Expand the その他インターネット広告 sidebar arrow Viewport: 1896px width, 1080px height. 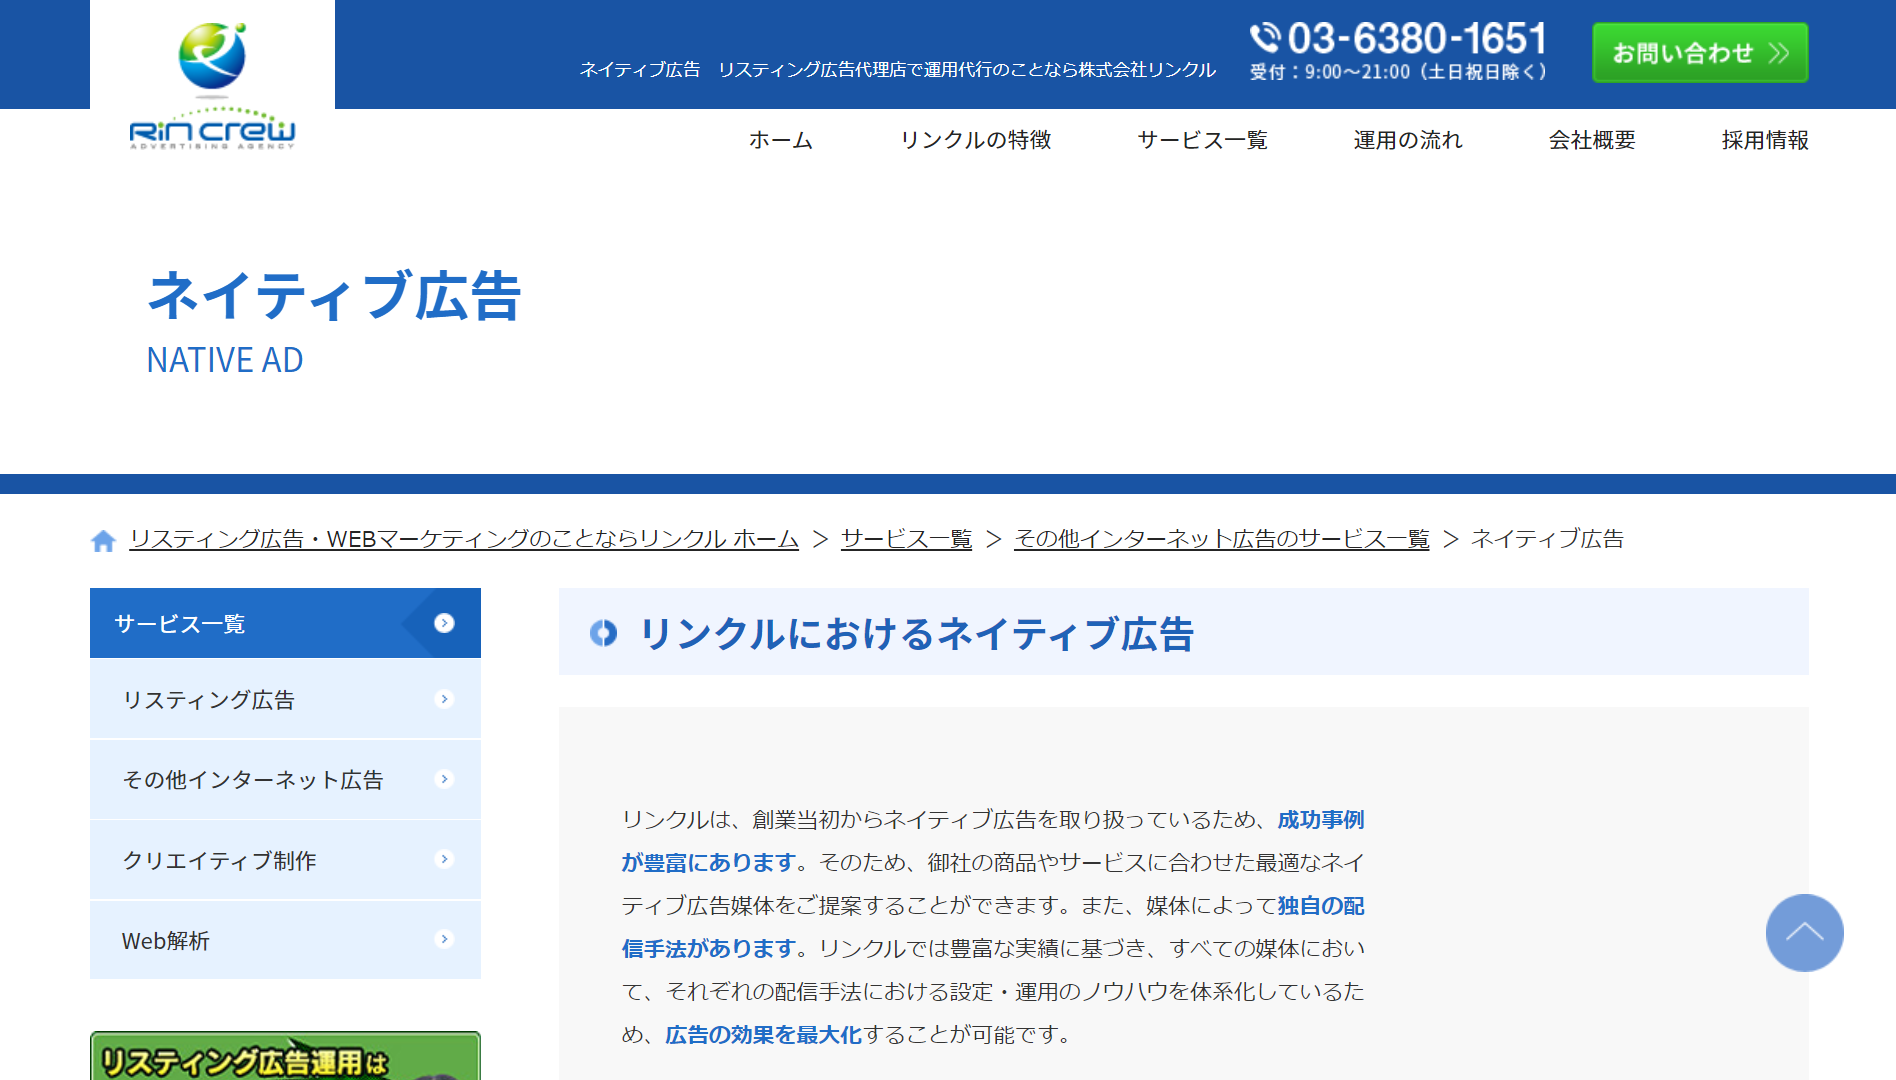445,779
